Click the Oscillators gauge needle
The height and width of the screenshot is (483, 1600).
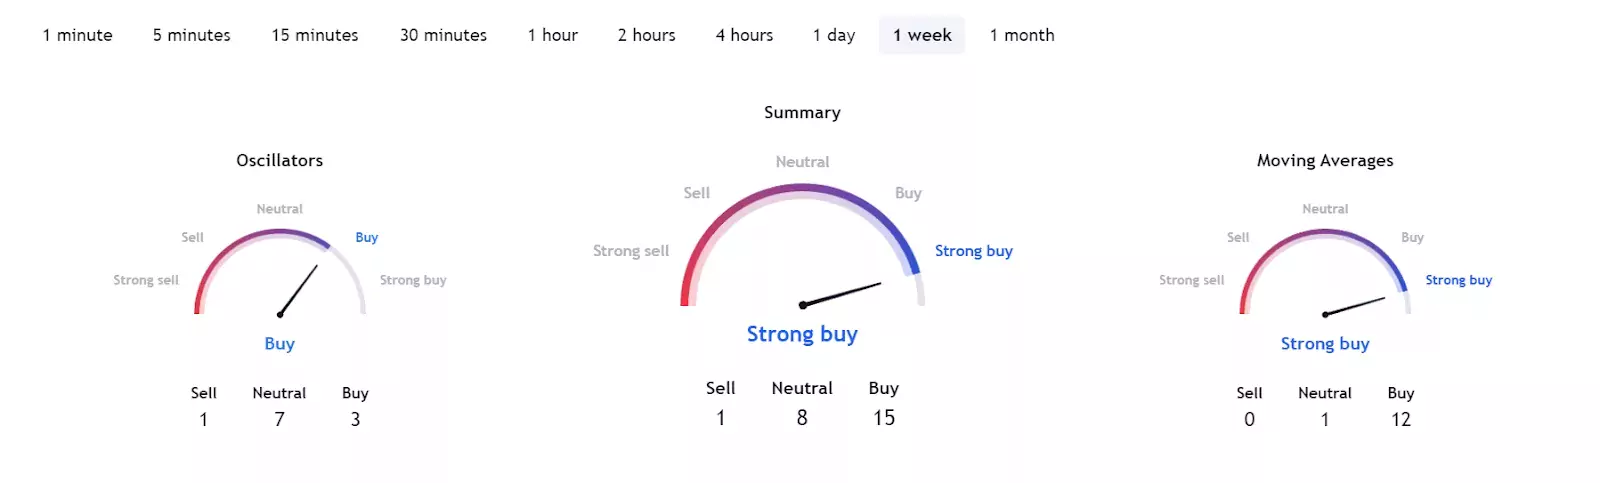click(298, 290)
